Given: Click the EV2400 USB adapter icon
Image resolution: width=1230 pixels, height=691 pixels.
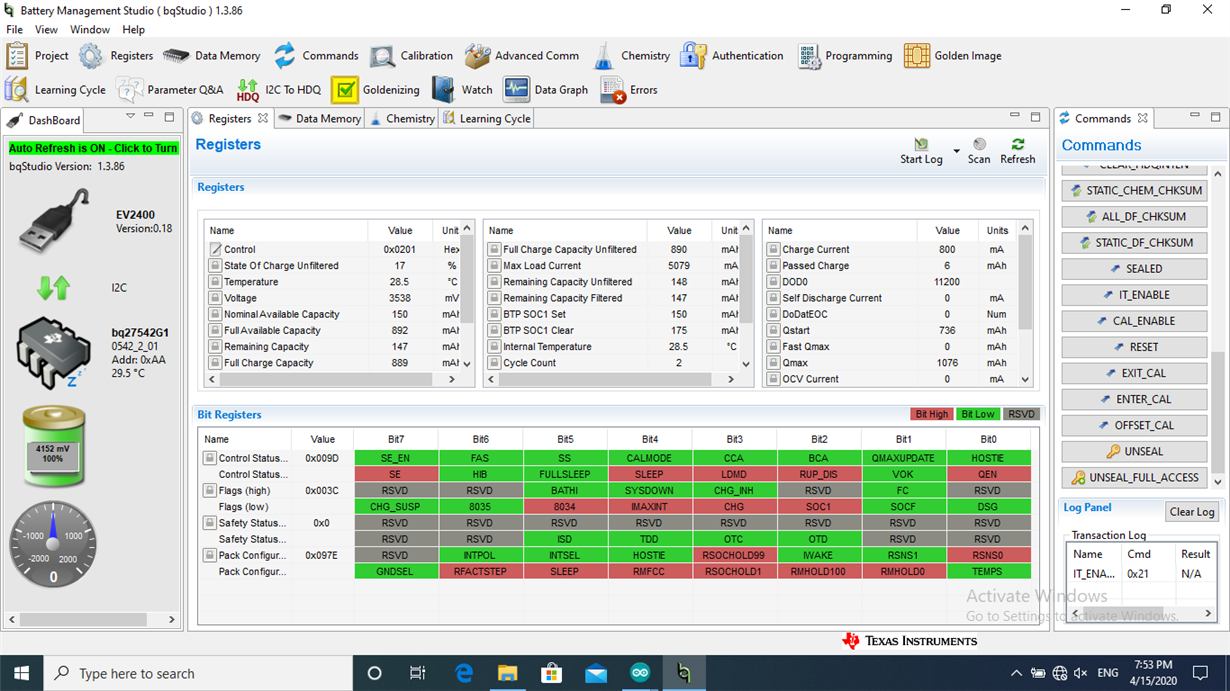Looking at the screenshot, I should [x=54, y=220].
